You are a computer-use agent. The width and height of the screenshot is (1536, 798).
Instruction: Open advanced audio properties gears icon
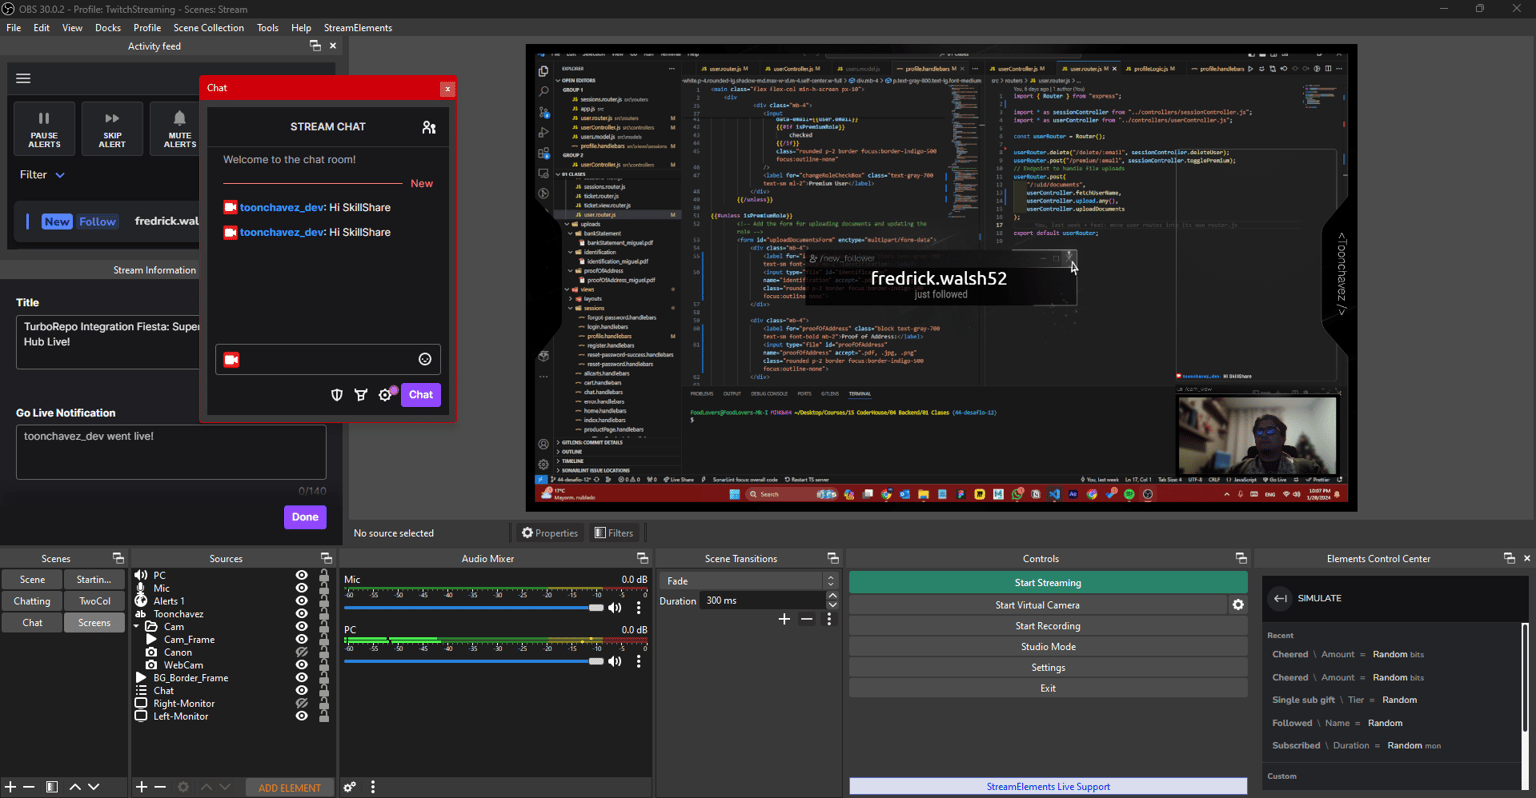(350, 787)
